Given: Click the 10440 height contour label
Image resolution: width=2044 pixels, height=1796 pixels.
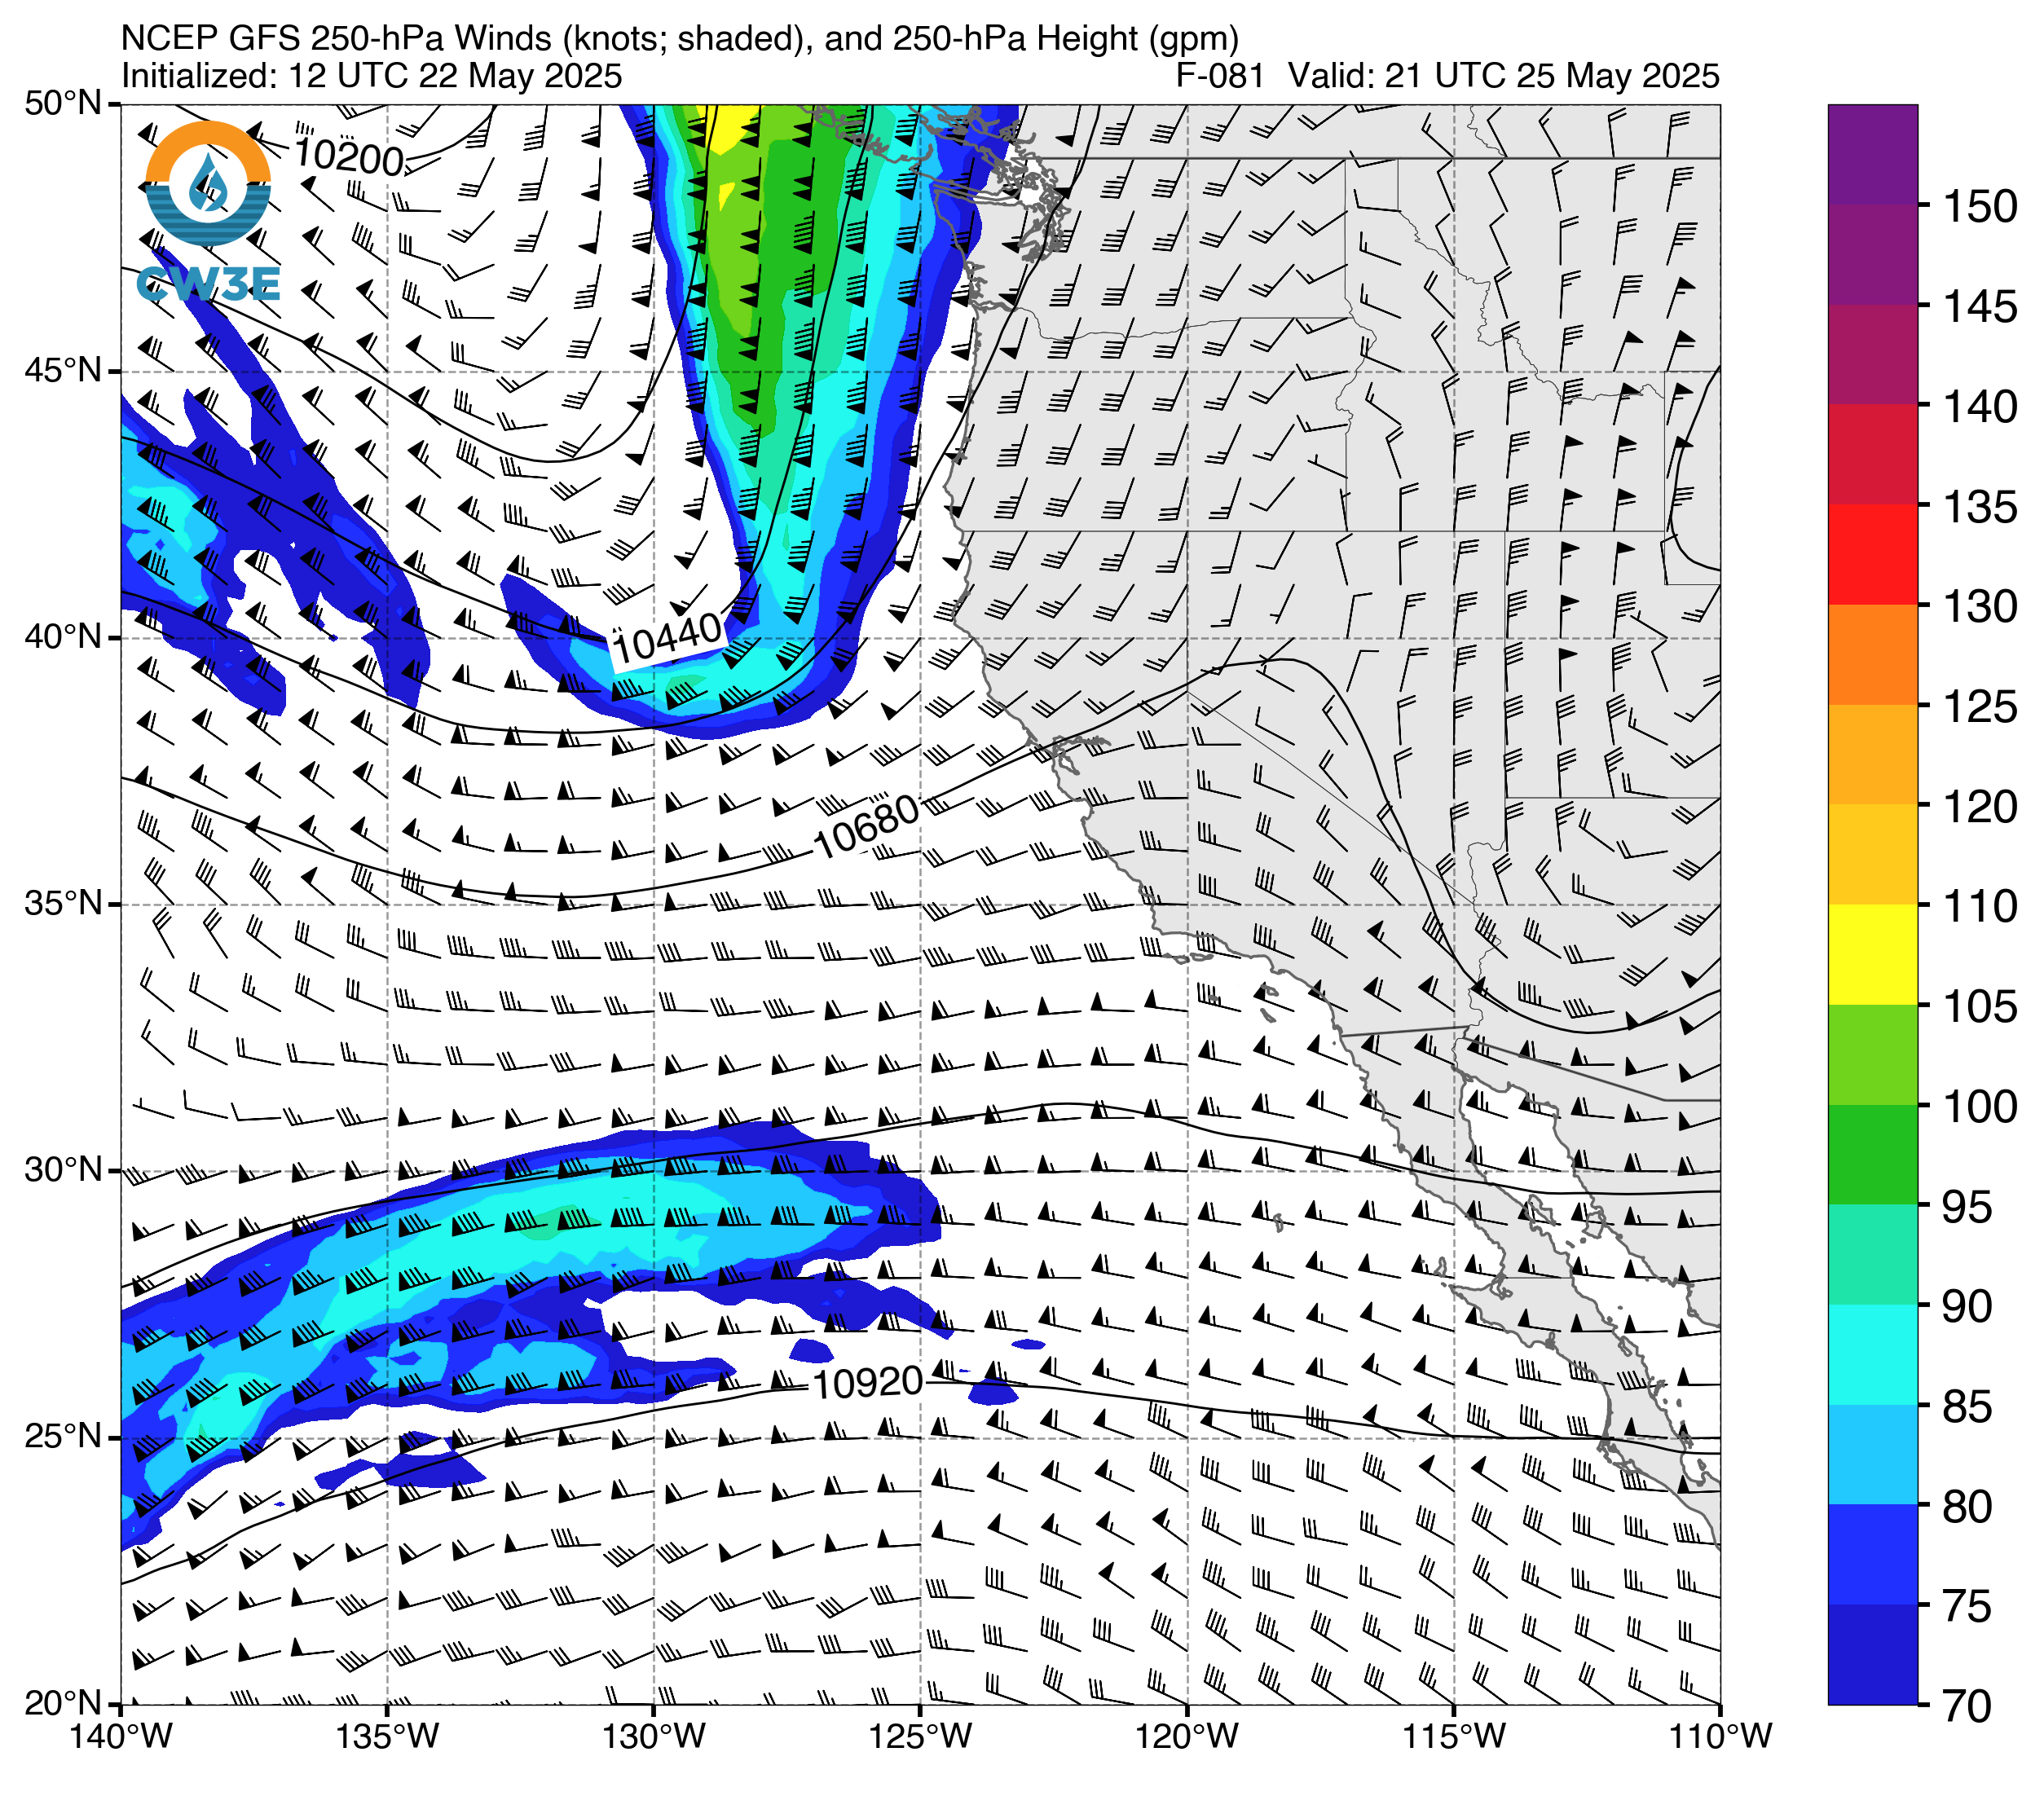Looking at the screenshot, I should [668, 638].
